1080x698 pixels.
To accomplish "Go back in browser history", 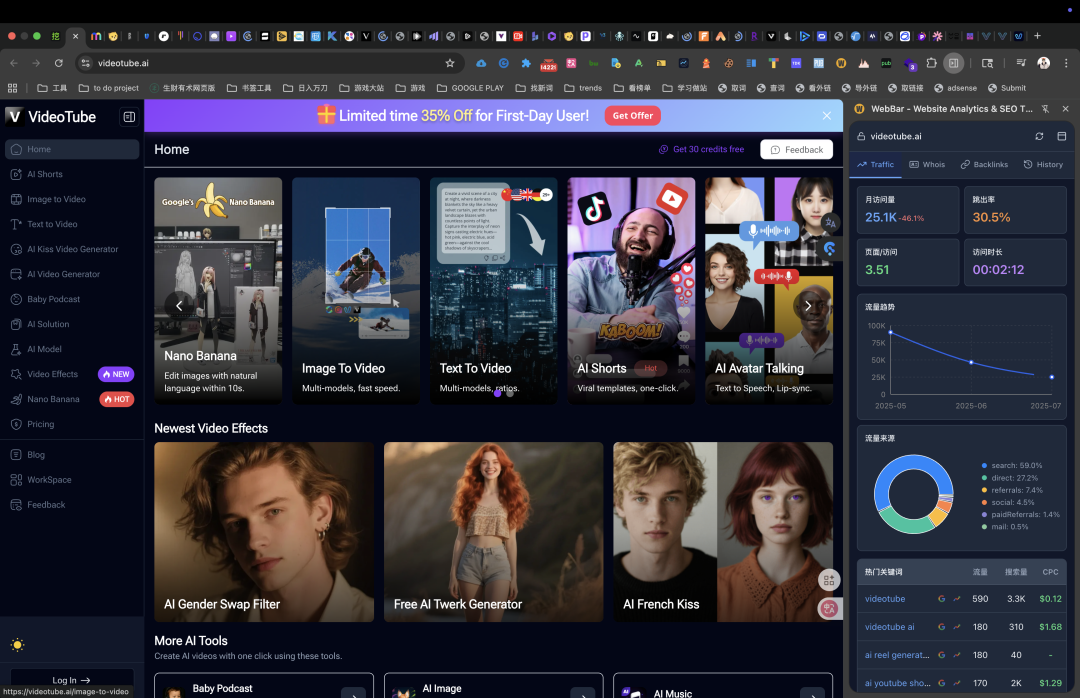I will [x=14, y=63].
